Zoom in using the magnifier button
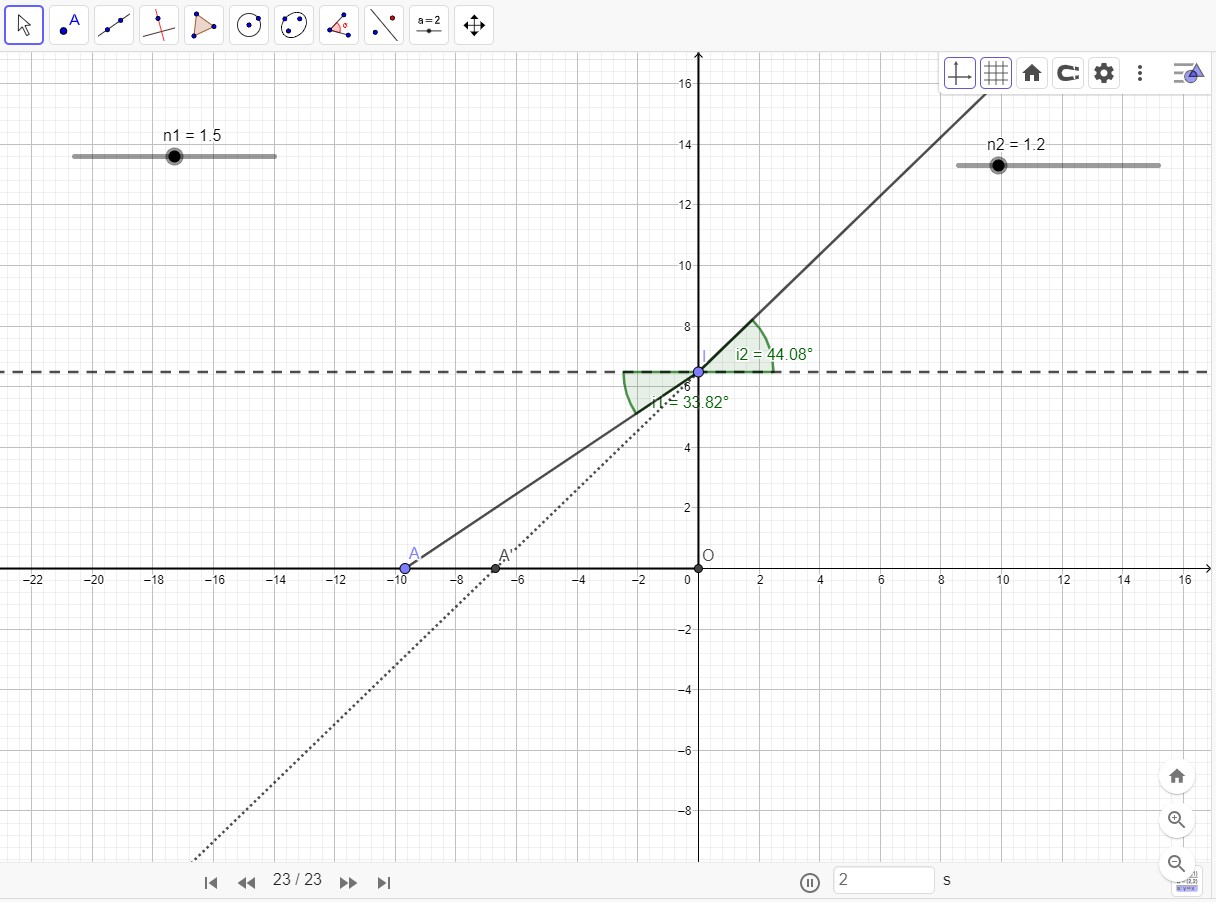The width and height of the screenshot is (1216, 902). click(x=1177, y=820)
